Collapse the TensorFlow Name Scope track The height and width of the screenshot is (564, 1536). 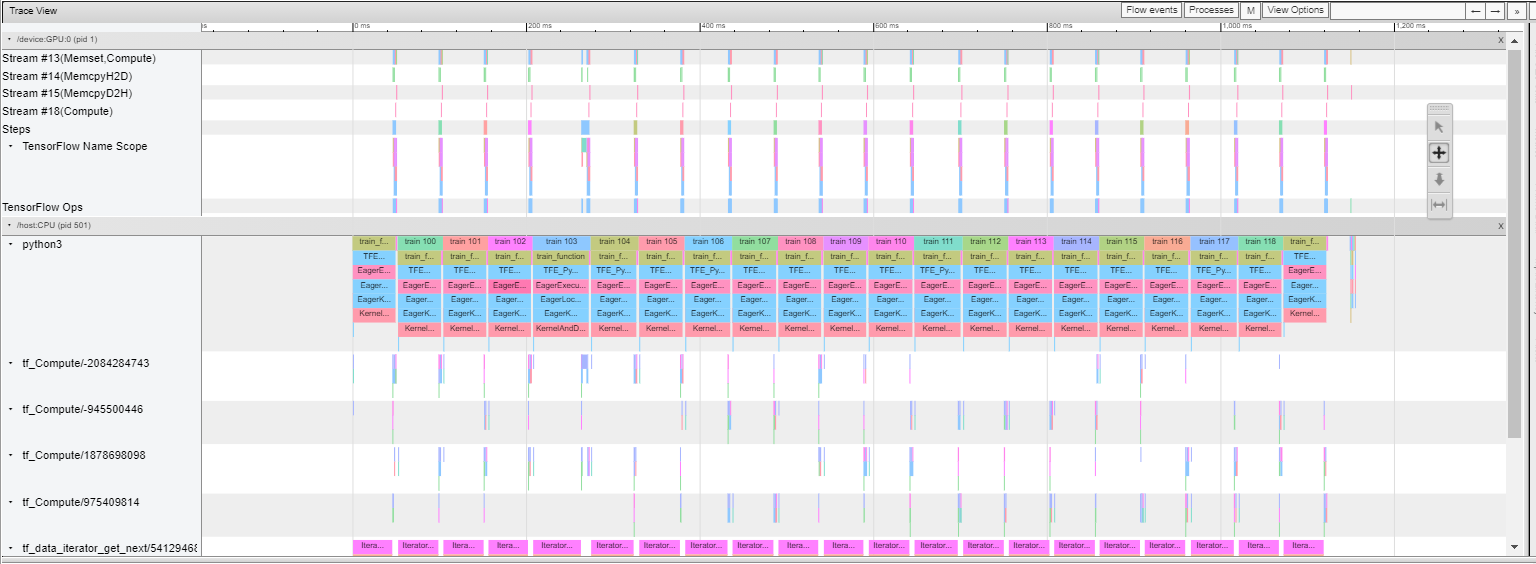coord(11,146)
